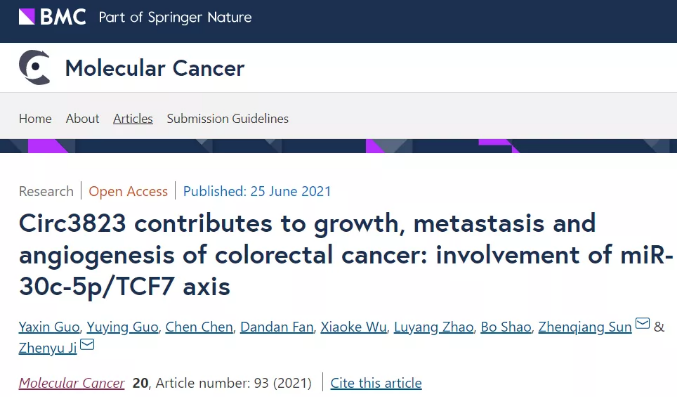This screenshot has height=397, width=678.
Task: Click Part of Springer Nature text
Action: 175,17
